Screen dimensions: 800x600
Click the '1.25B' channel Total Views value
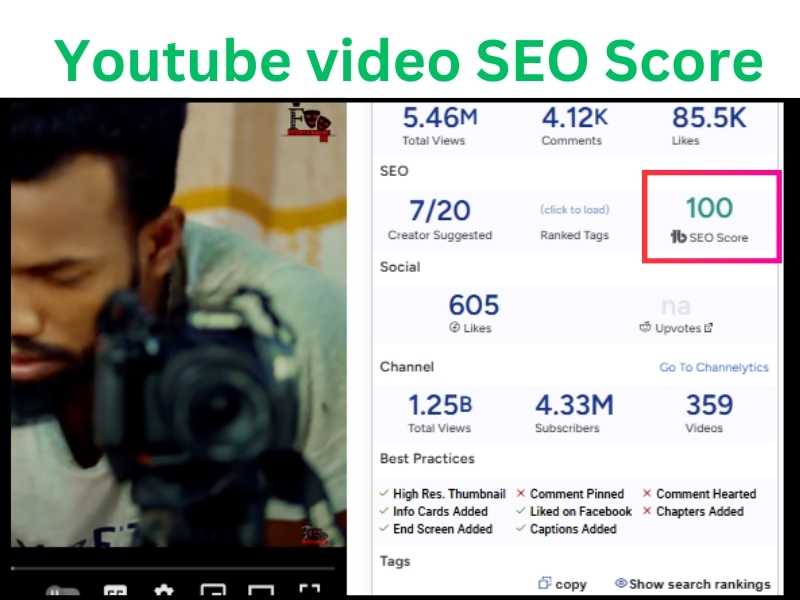[440, 406]
